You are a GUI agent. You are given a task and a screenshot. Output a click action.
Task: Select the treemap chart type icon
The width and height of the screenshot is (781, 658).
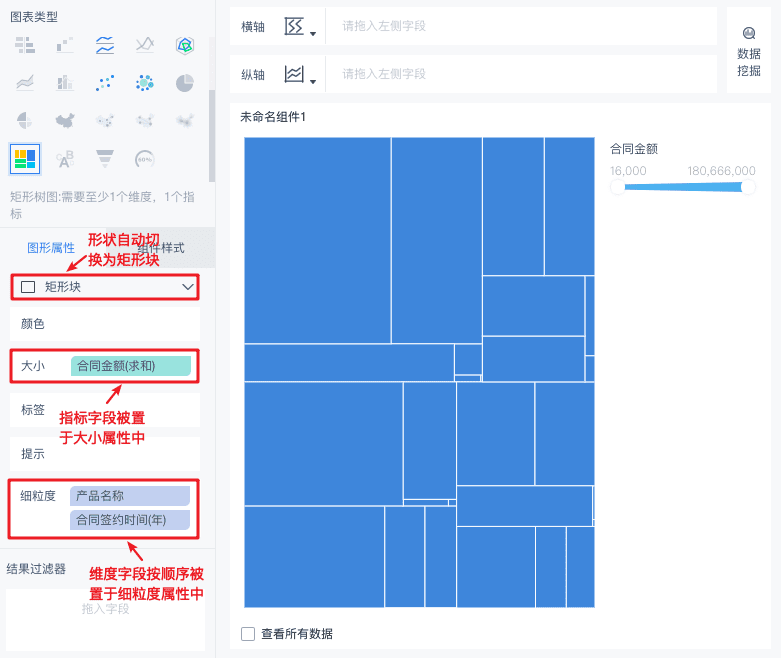click(25, 159)
